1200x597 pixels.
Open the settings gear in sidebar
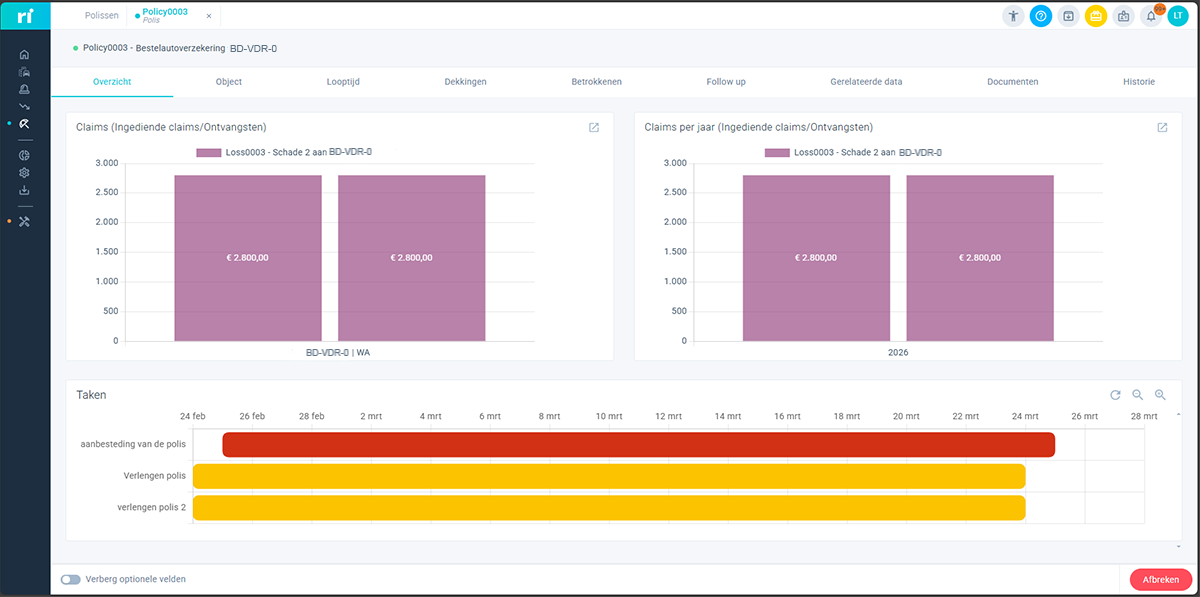tap(24, 173)
